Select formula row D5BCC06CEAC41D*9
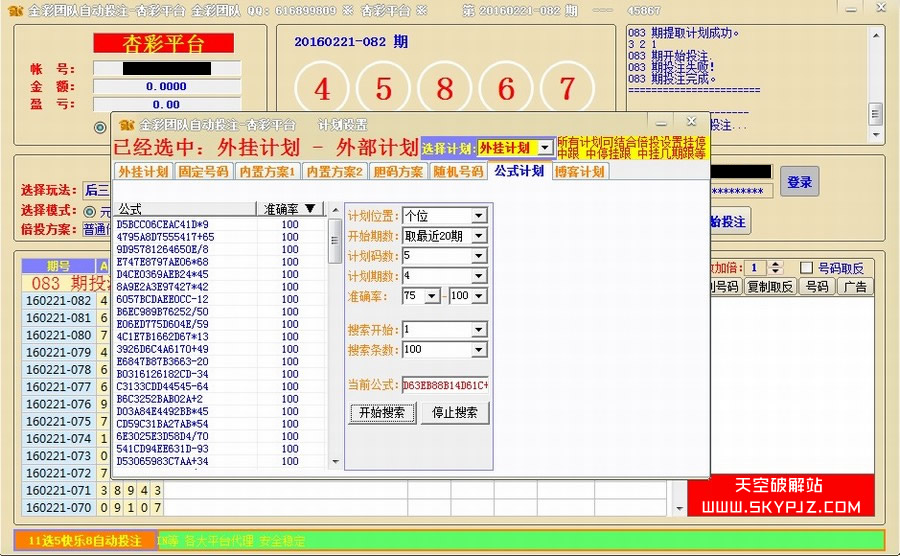Viewport: 900px width, 556px height. pos(220,224)
